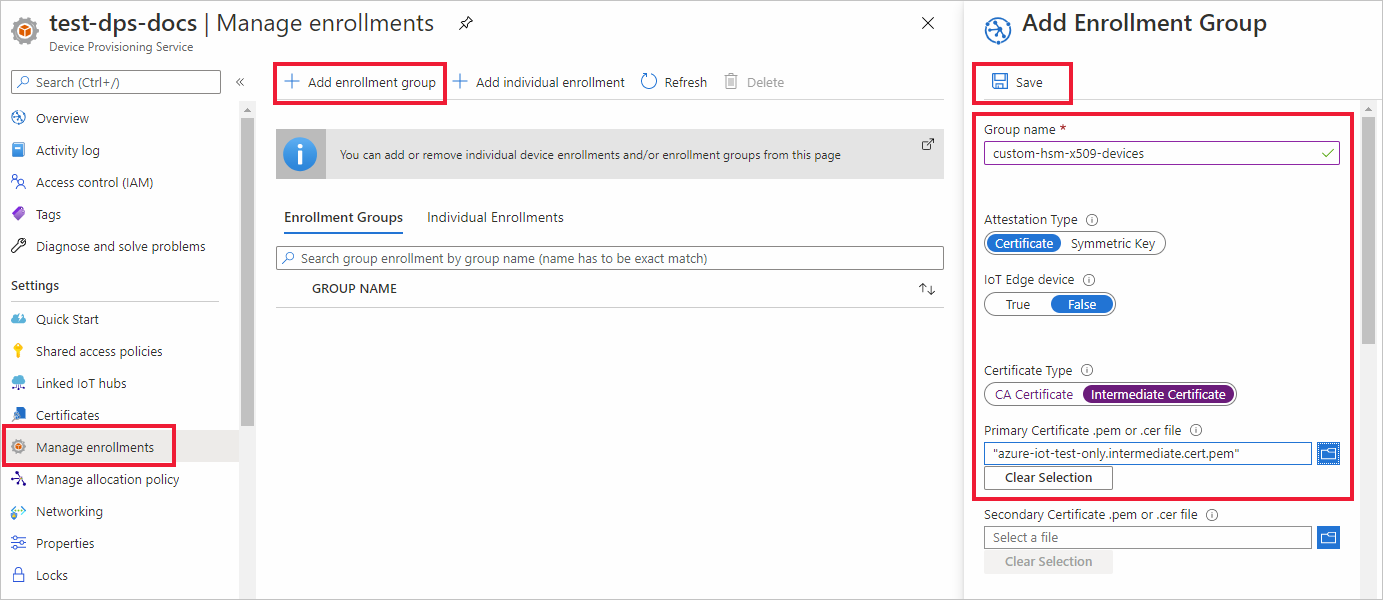This screenshot has width=1383, height=600.
Task: Clear the Primary Certificate selection
Action: (x=1048, y=478)
